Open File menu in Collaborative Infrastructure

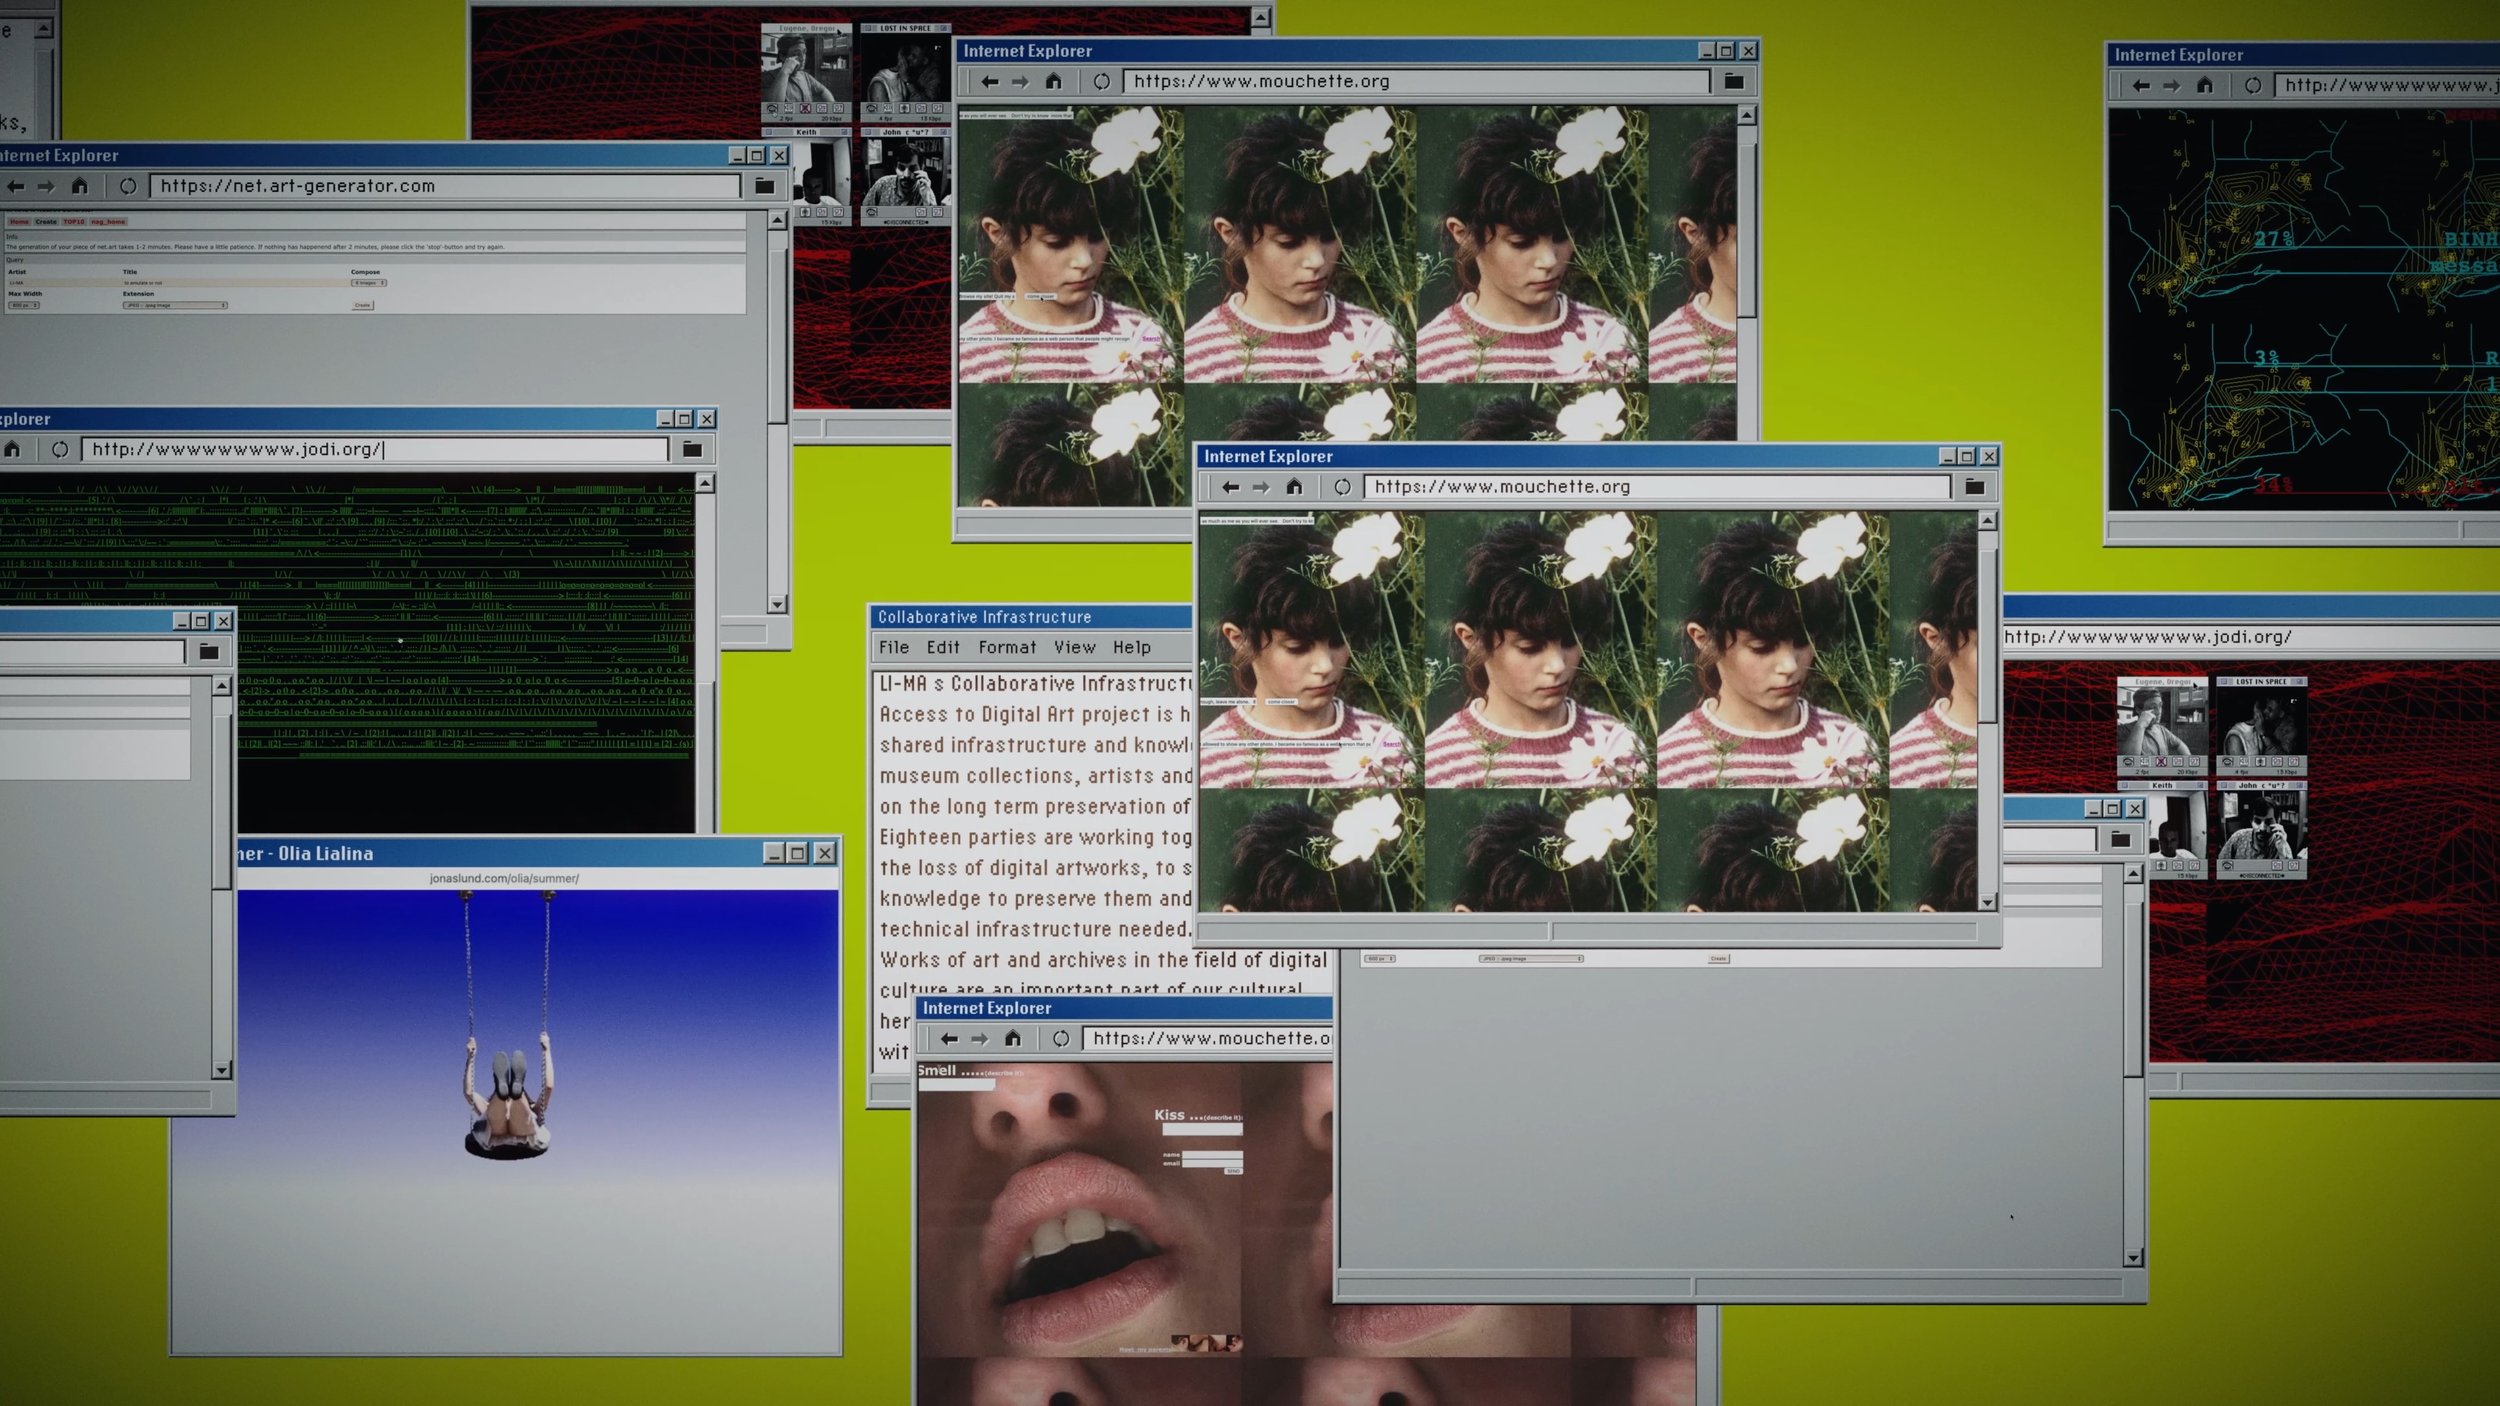894,648
